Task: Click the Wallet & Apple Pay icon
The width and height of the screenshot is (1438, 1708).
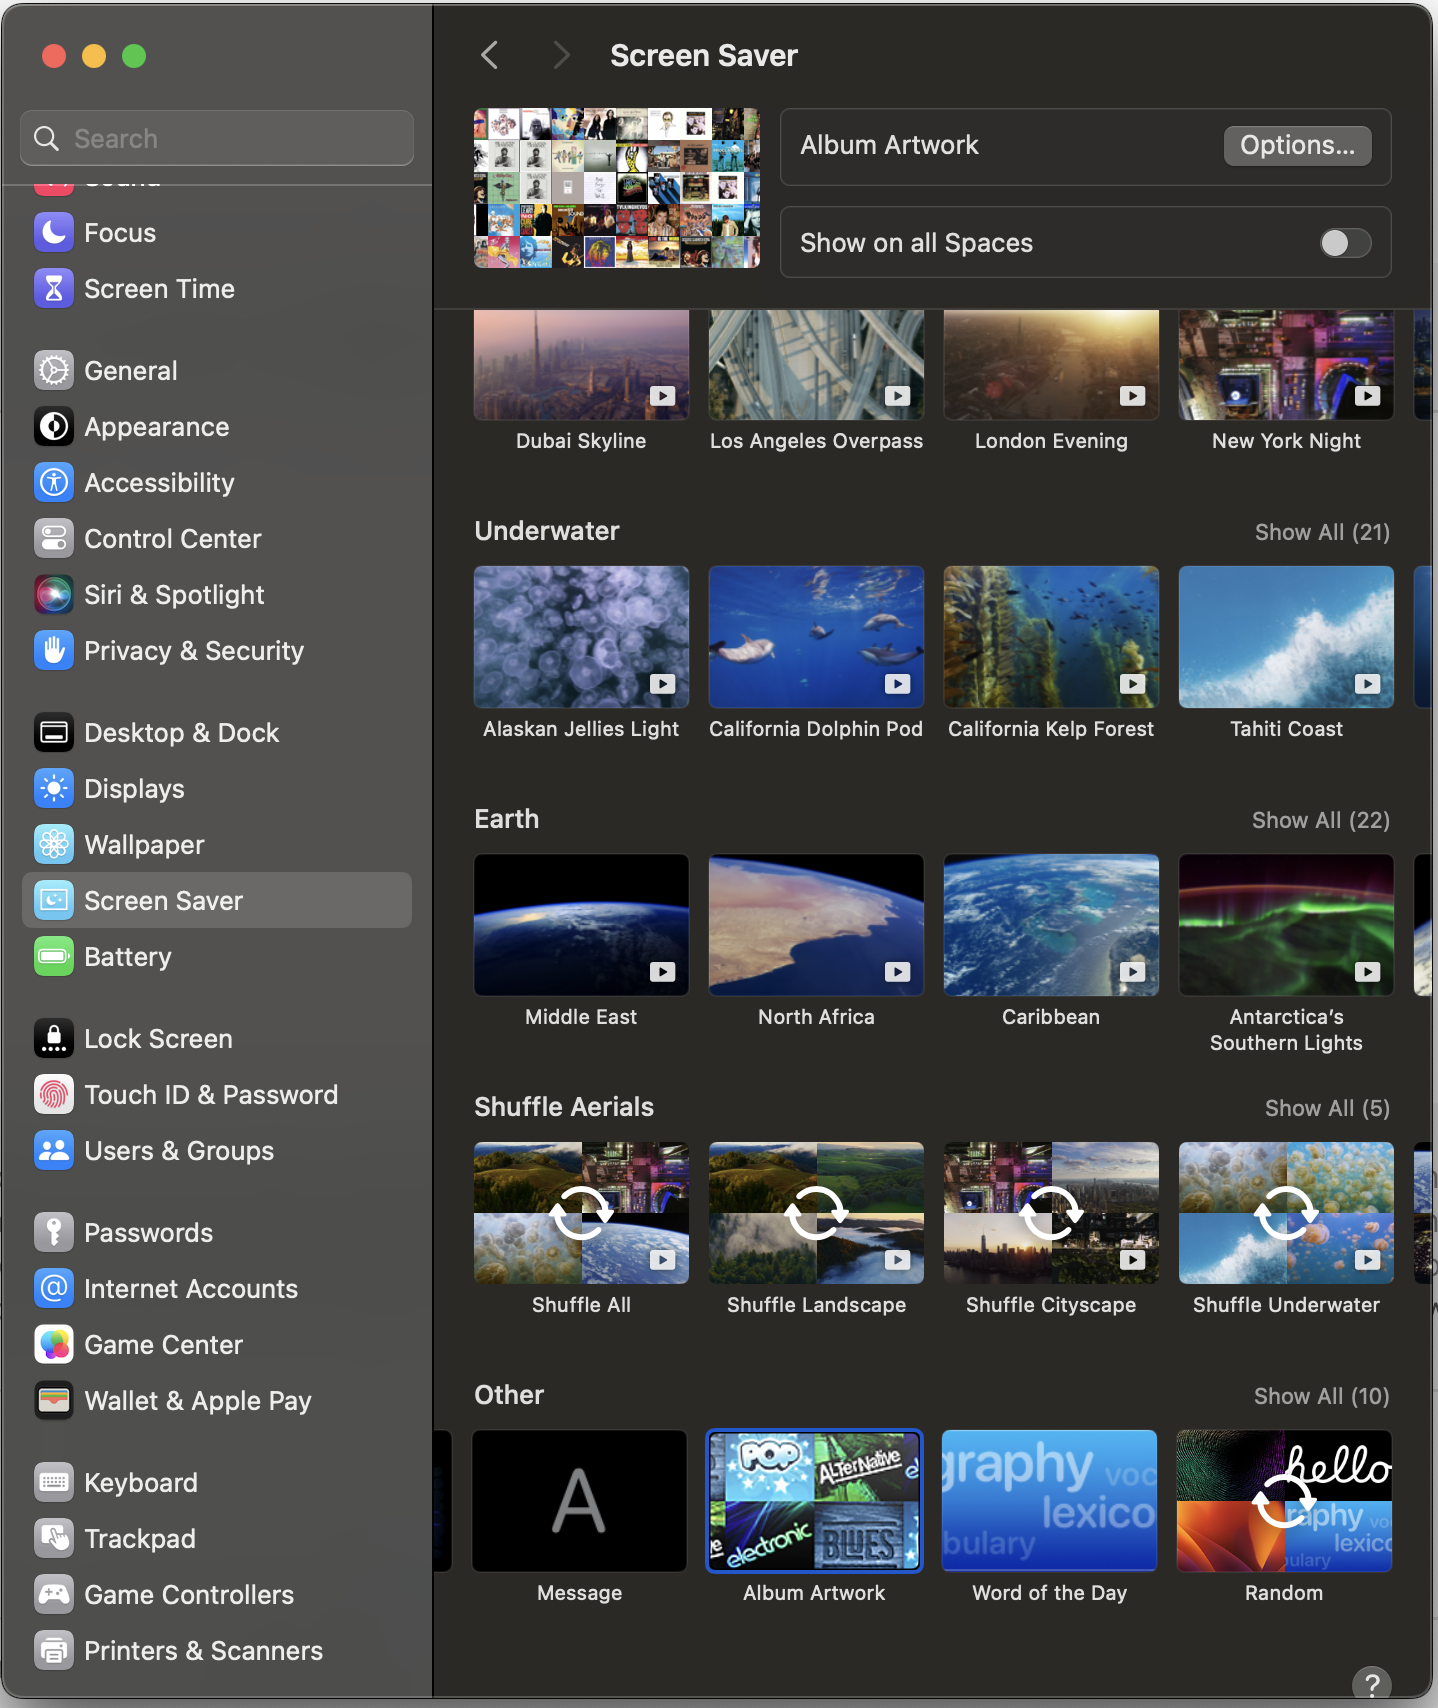Action: click(x=54, y=1401)
